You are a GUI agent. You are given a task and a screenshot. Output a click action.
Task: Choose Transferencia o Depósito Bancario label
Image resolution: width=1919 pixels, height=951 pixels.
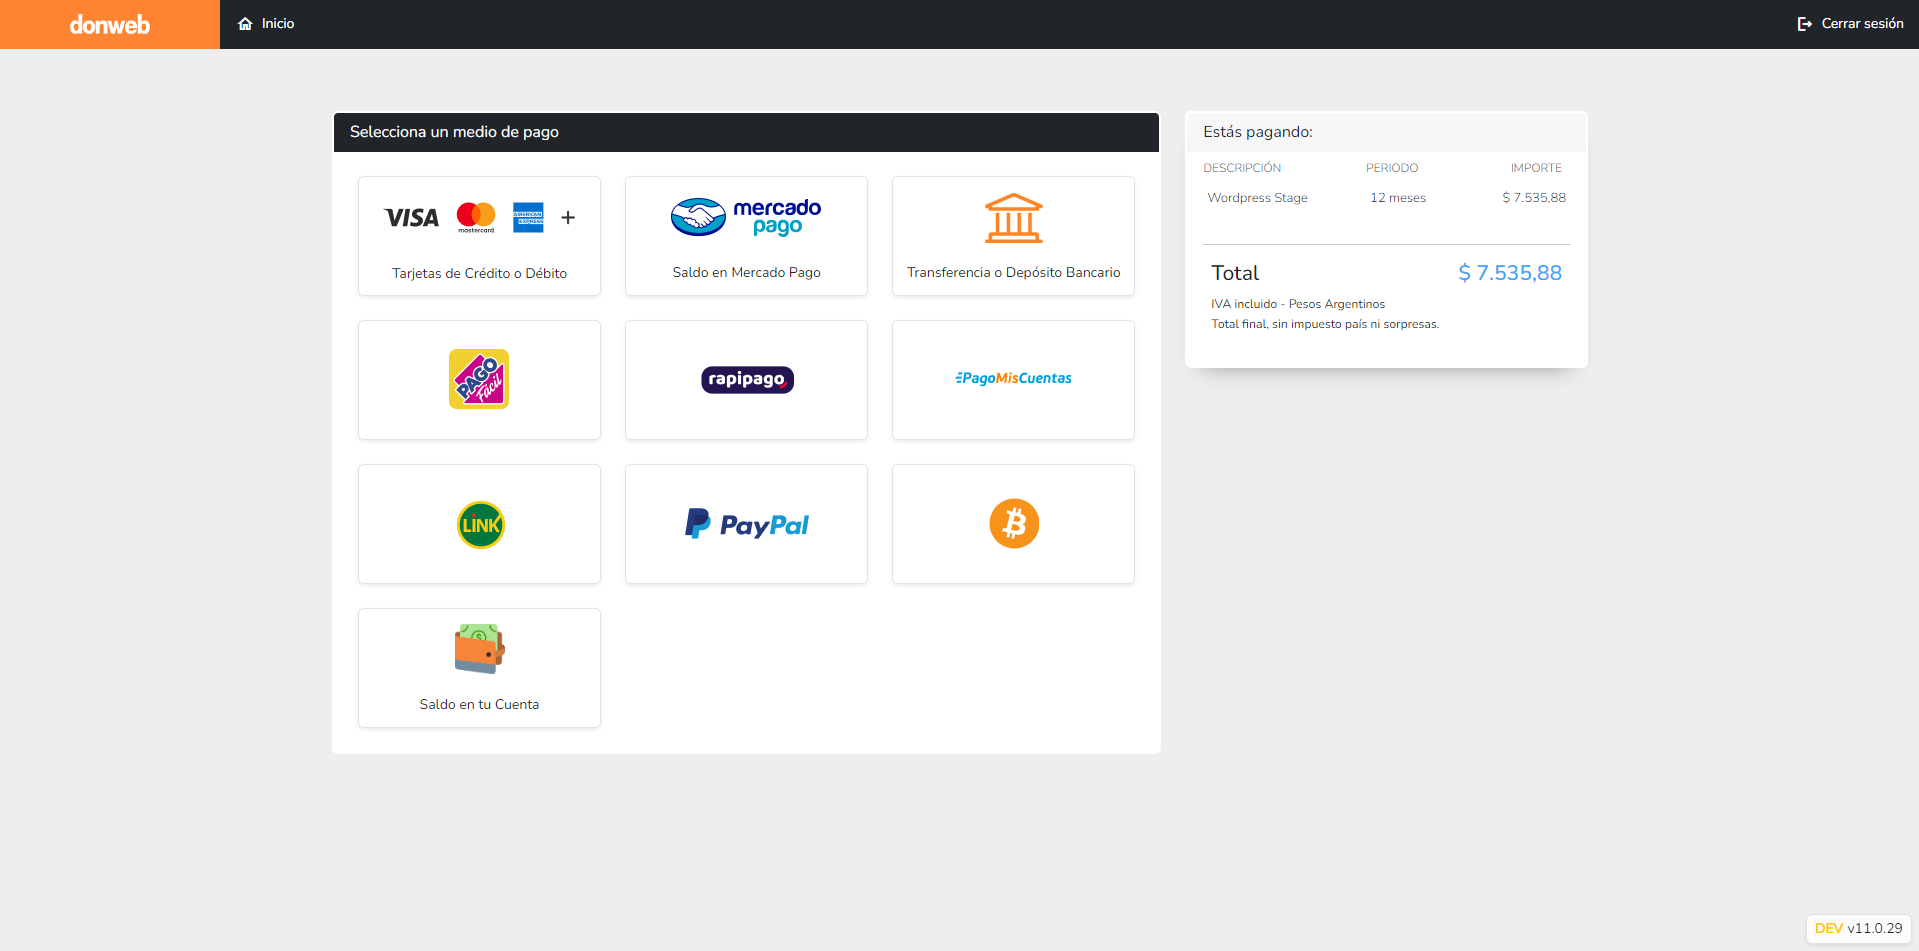point(1013,272)
